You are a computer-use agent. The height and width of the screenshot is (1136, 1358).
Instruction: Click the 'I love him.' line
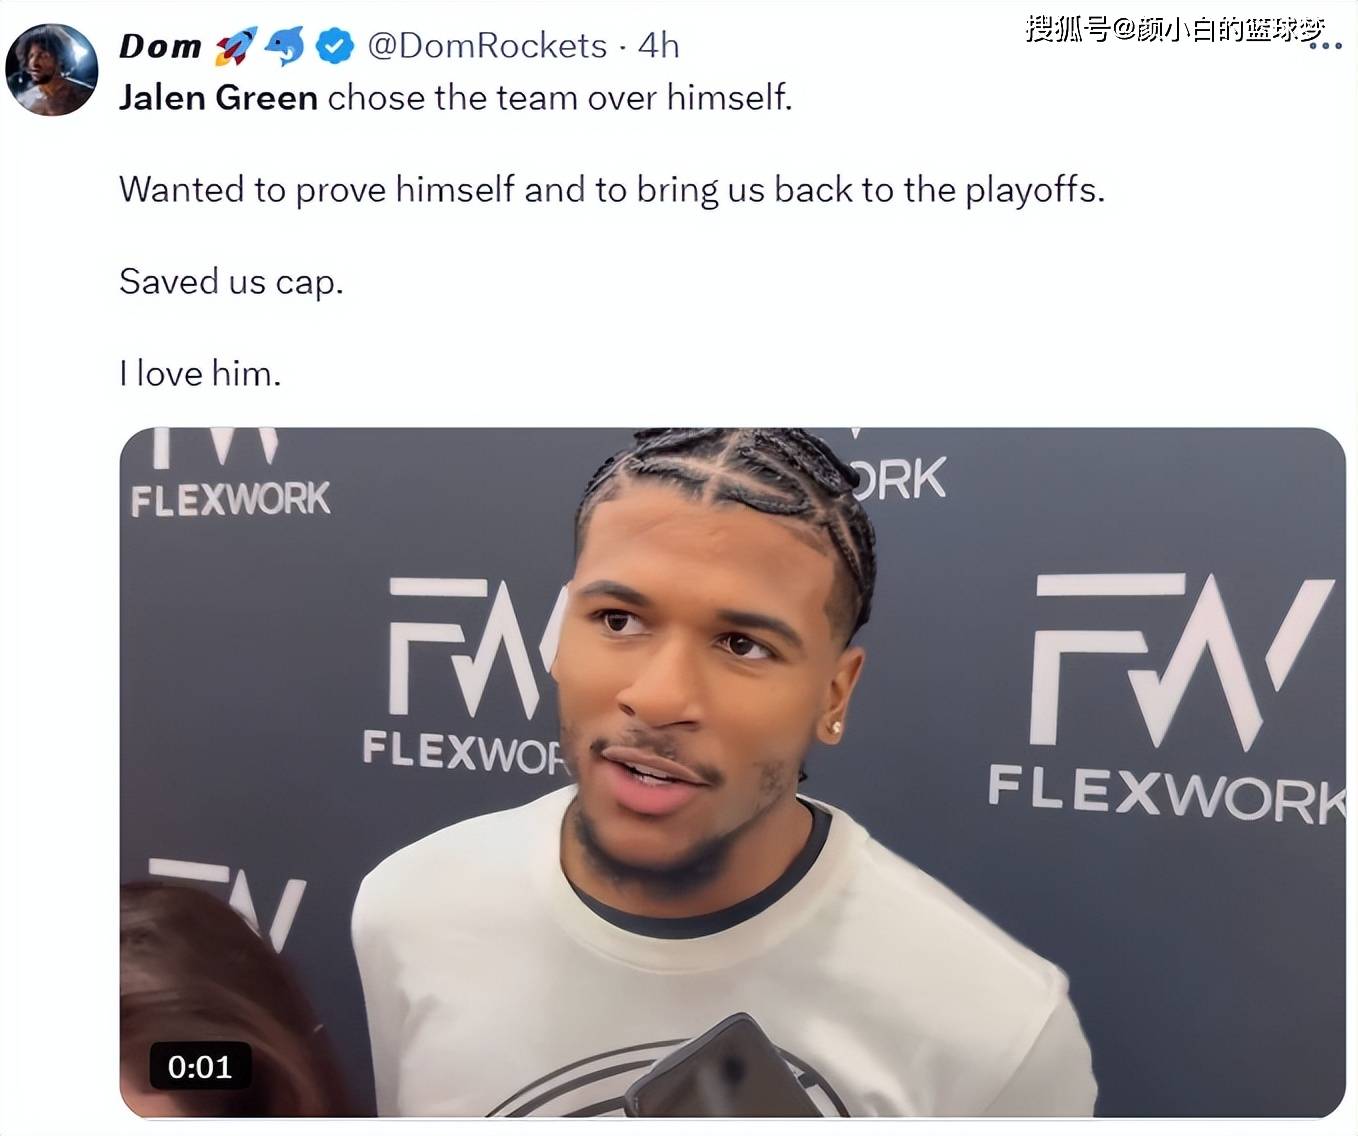[x=200, y=374]
